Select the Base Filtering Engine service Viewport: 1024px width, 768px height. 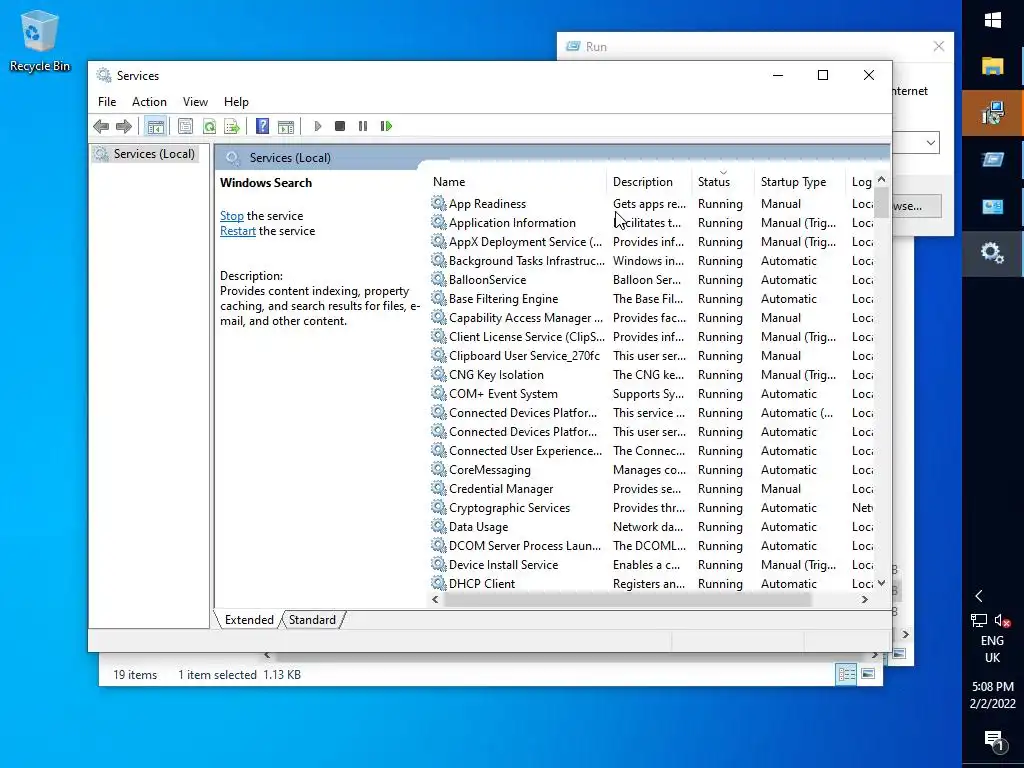pos(651,298)
